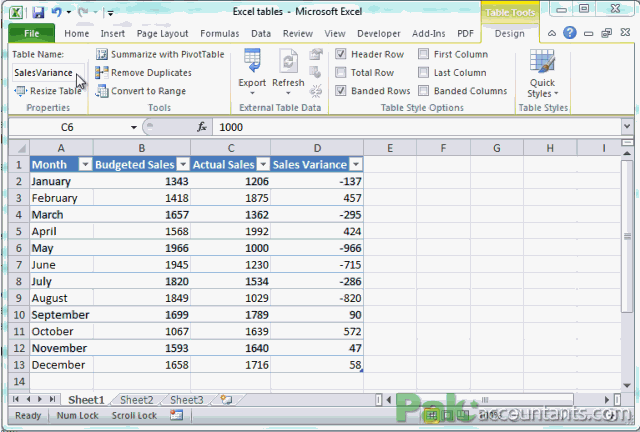Save the workbook with the floppy disk icon
The width and height of the screenshot is (640, 432).
pos(38,12)
